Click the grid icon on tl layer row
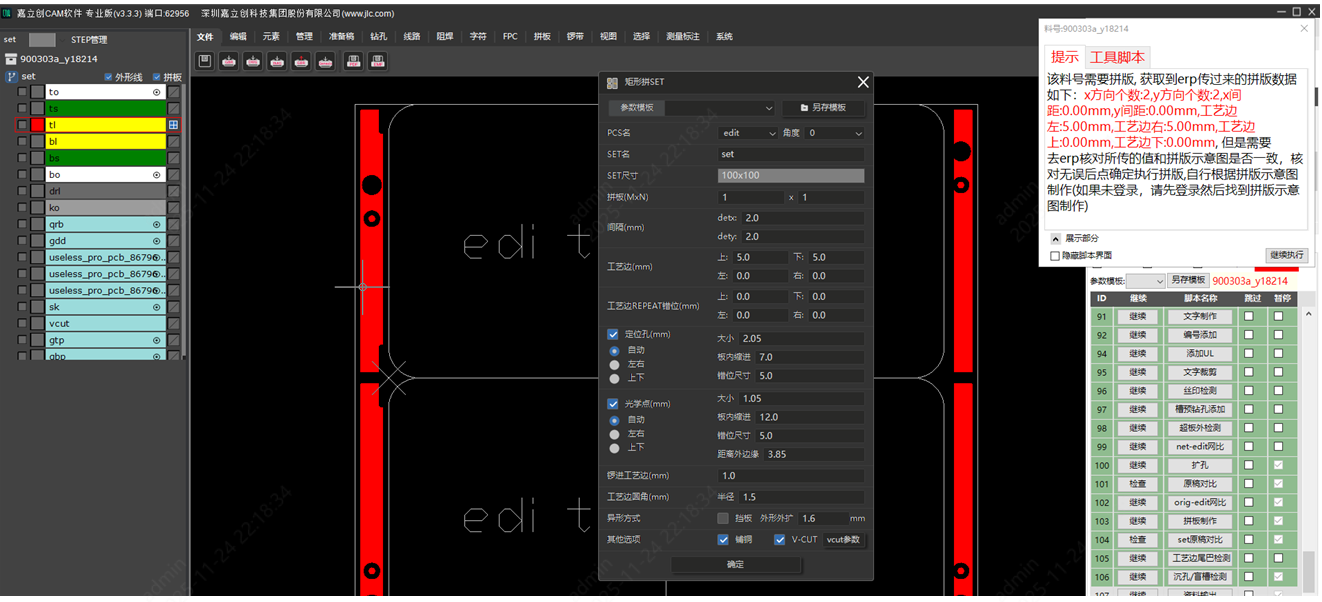 click(173, 125)
